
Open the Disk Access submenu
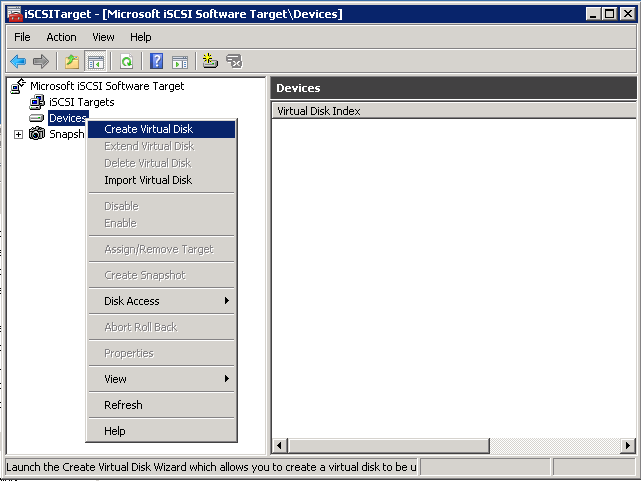coord(160,301)
